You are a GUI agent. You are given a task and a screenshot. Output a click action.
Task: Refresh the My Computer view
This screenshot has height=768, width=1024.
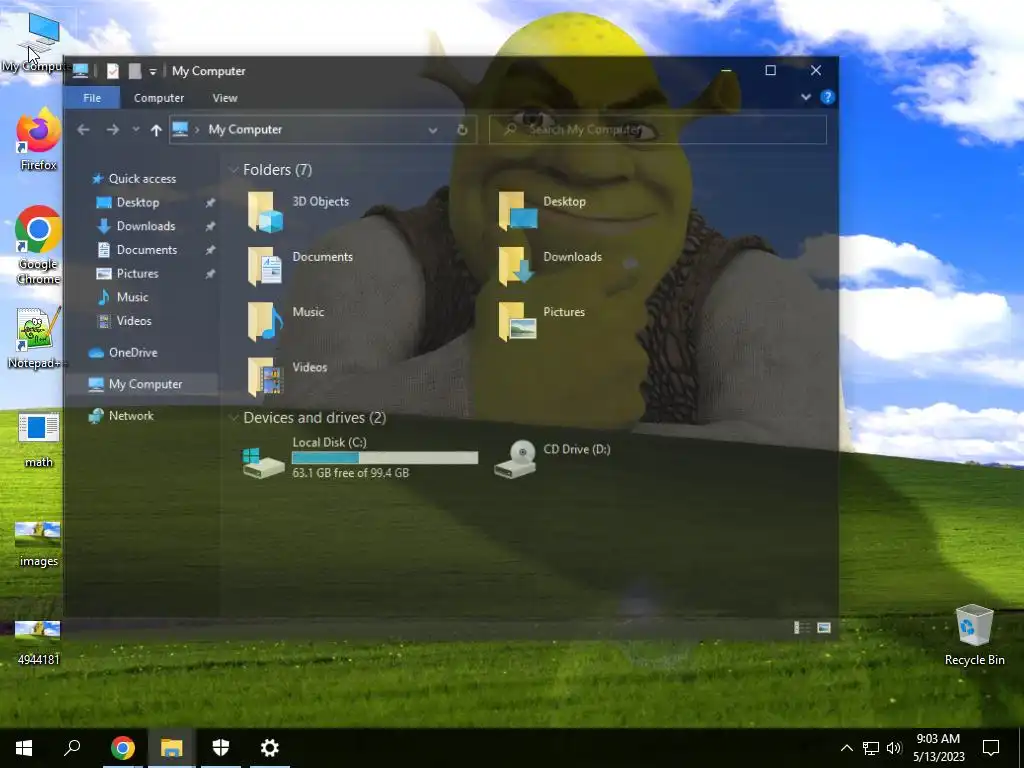click(462, 130)
